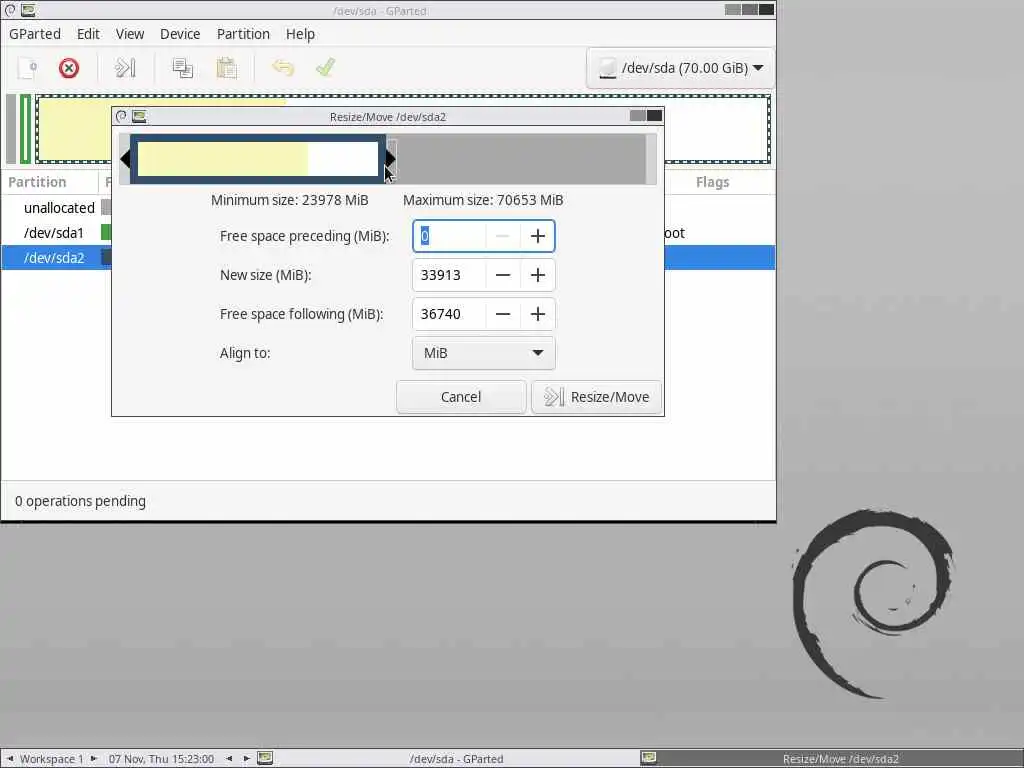
Task: Click the right resize handle arrow
Action: click(x=391, y=159)
